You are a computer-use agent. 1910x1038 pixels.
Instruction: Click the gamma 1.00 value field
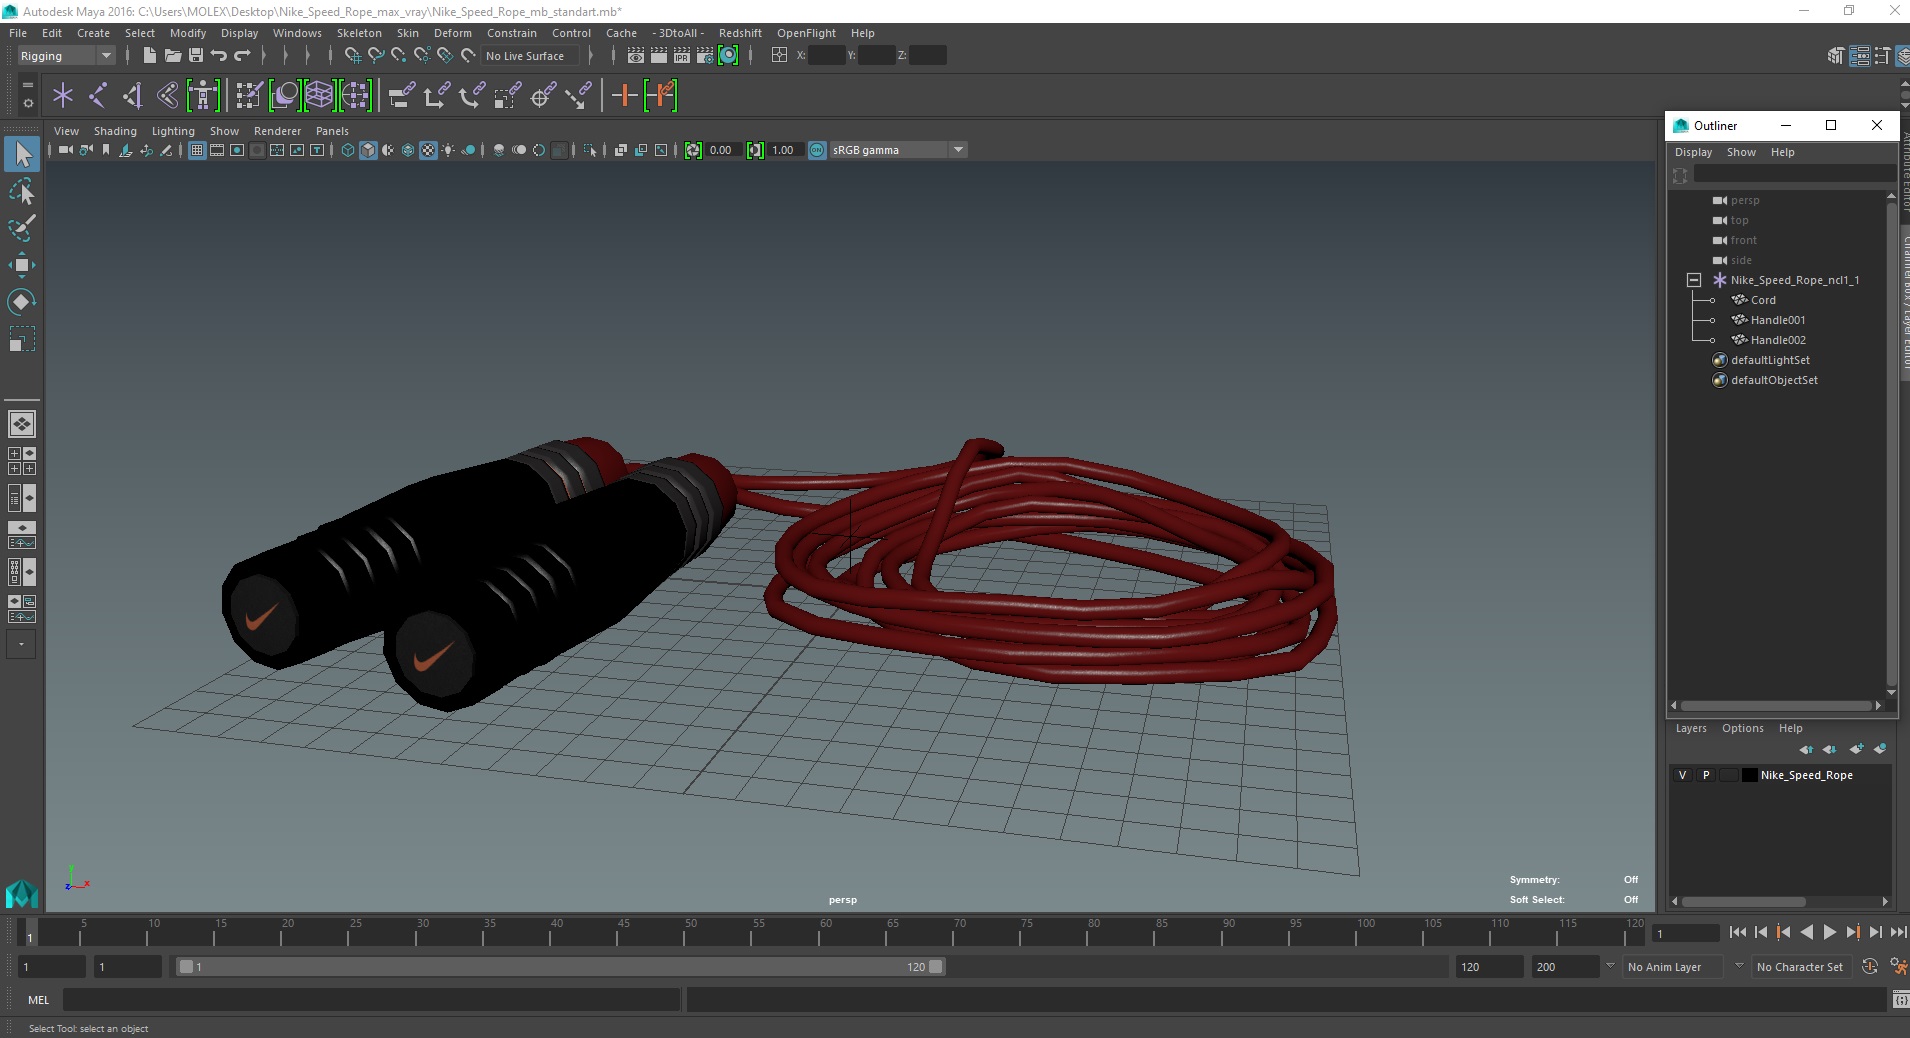tap(785, 150)
